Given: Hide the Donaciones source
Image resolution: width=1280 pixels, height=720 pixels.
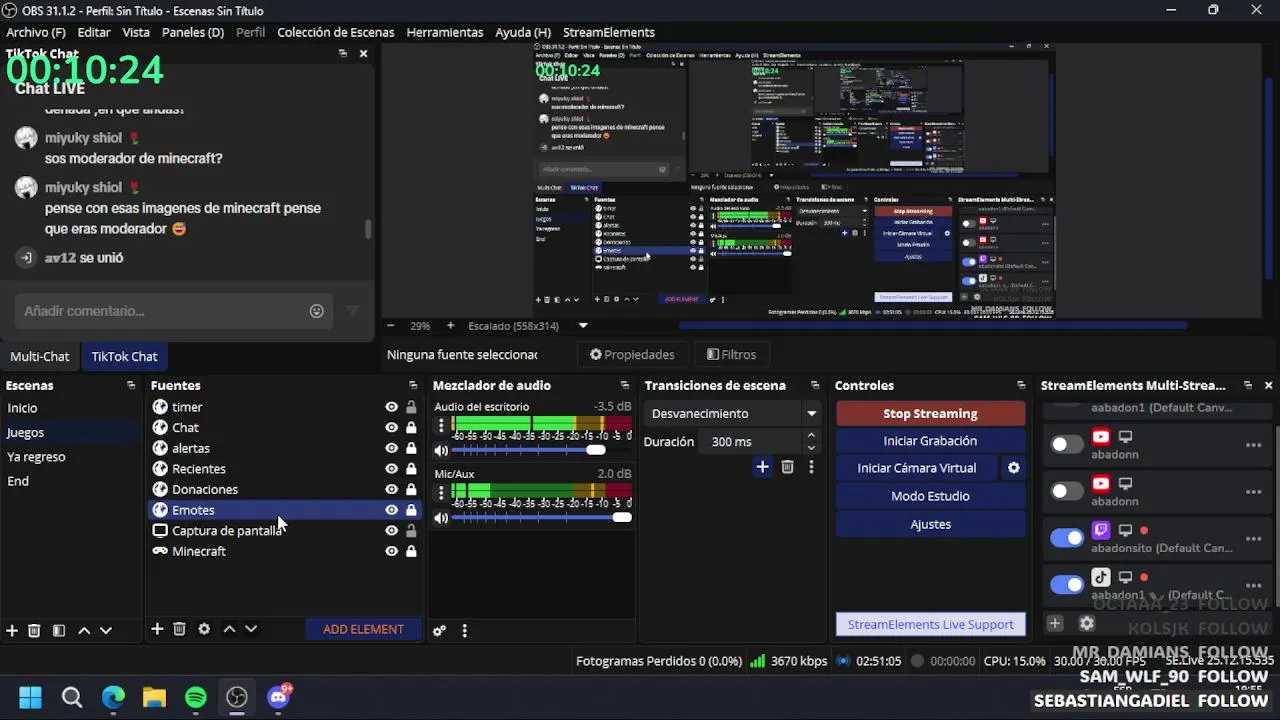Looking at the screenshot, I should (391, 489).
